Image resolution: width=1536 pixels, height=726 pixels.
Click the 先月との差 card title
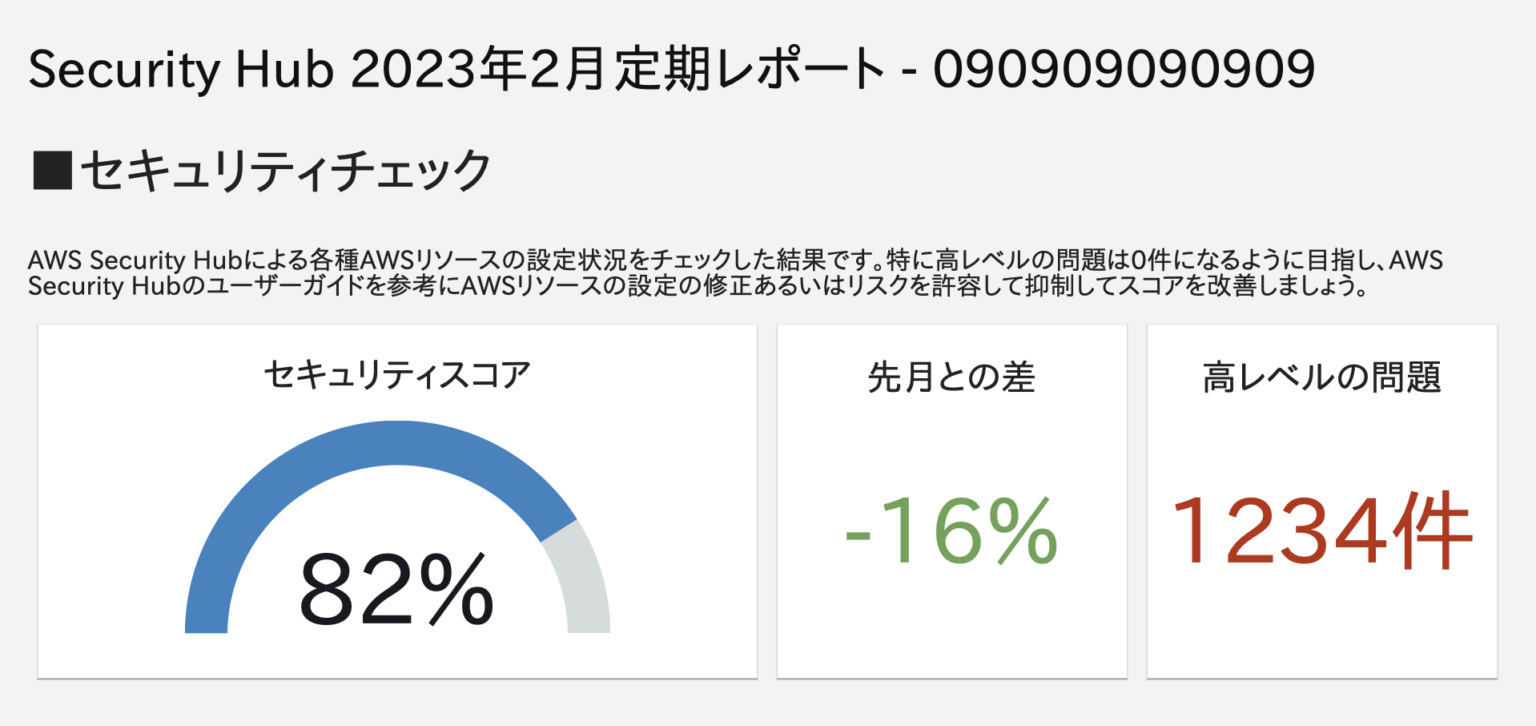(x=951, y=377)
